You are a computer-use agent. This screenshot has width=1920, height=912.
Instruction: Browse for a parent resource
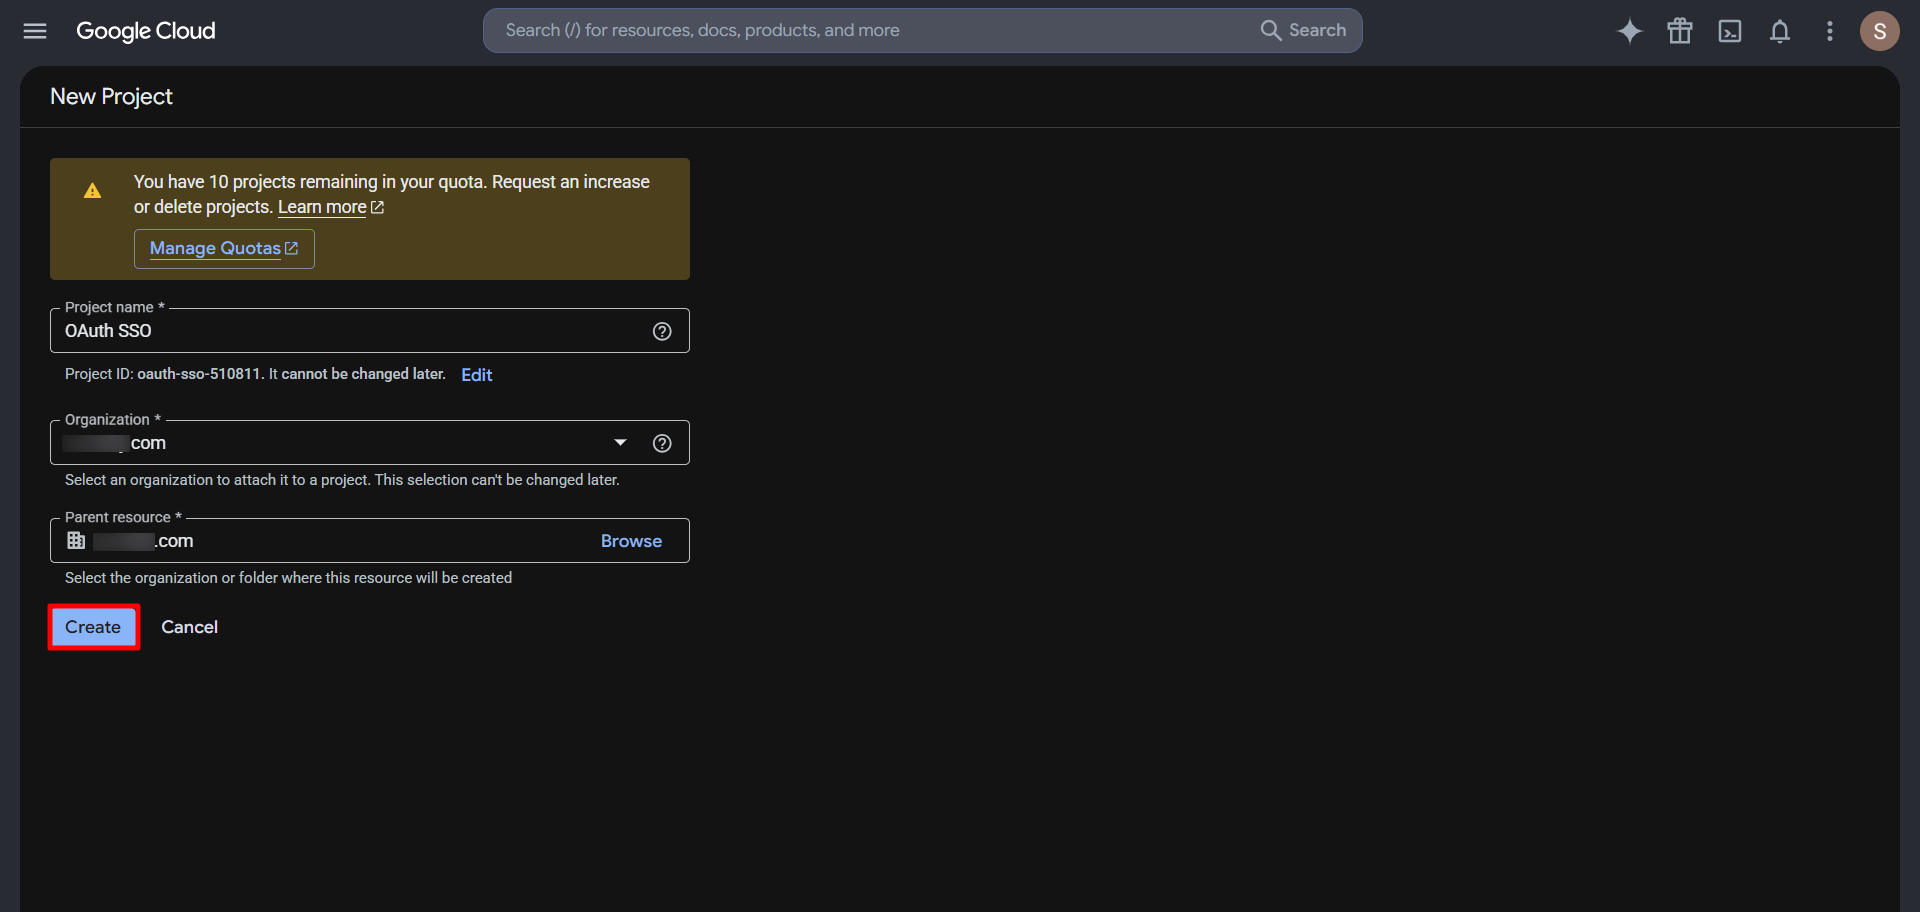click(631, 541)
